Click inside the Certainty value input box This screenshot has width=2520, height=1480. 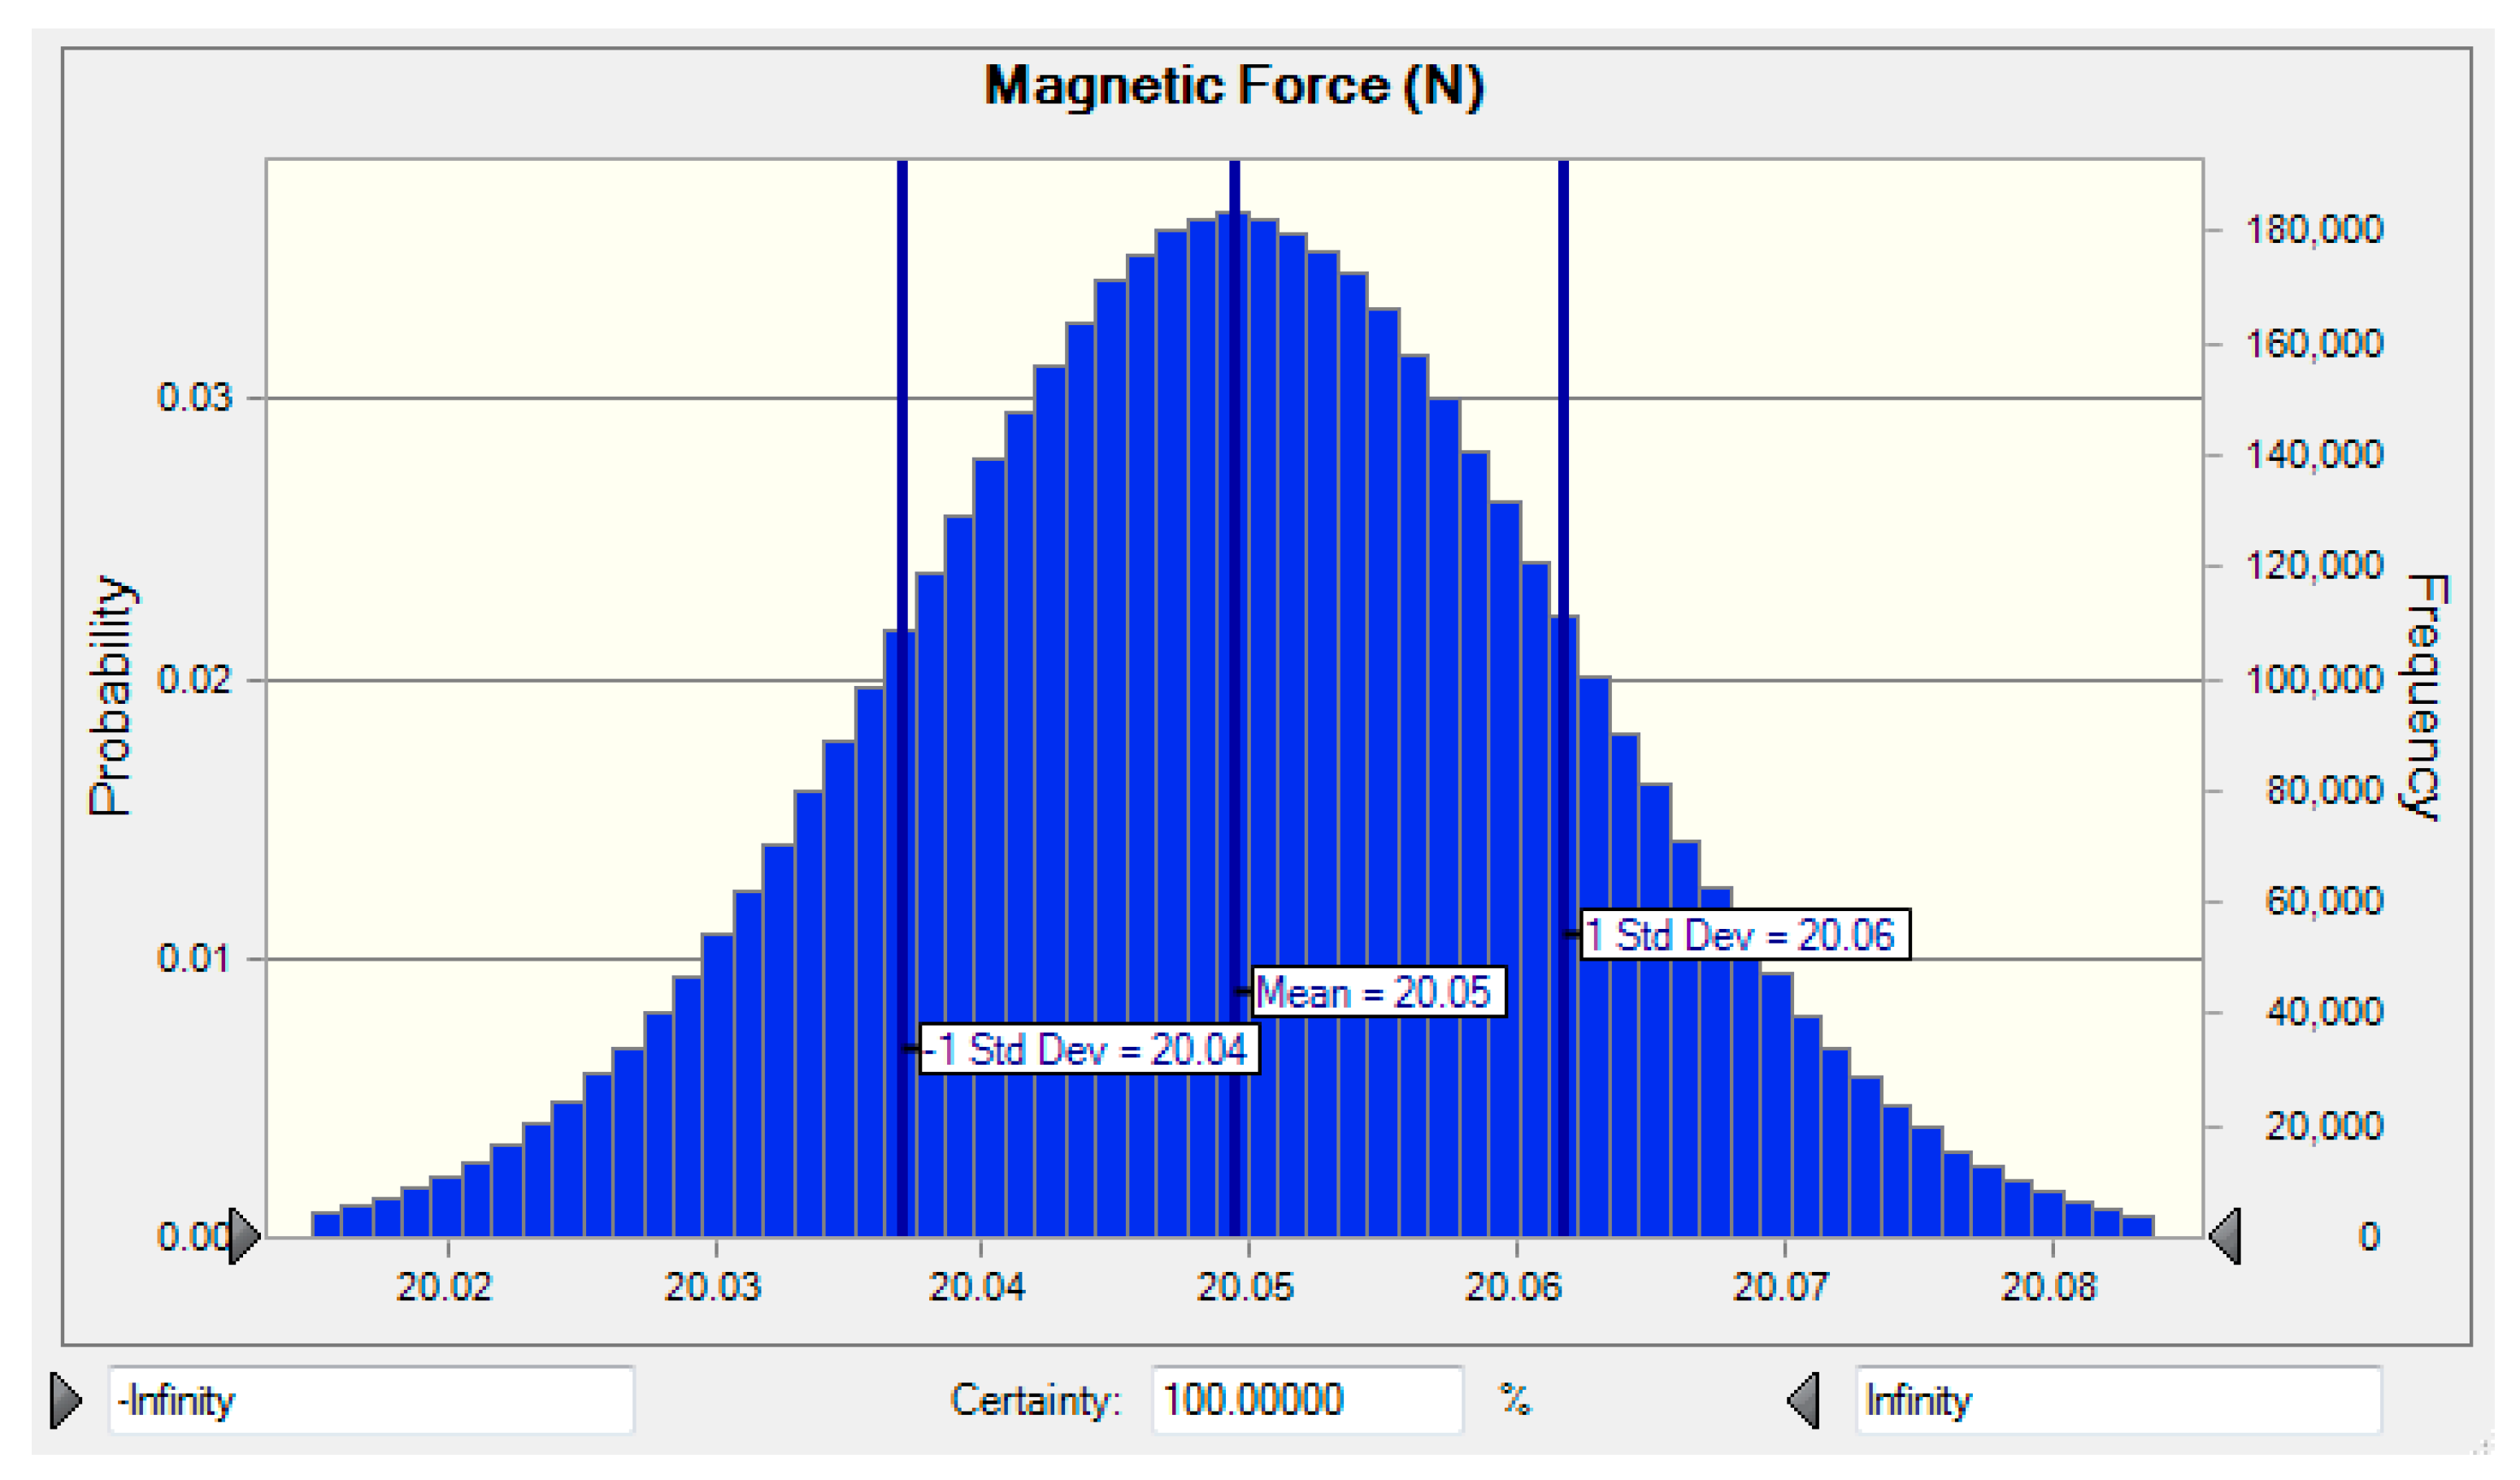click(1305, 1401)
